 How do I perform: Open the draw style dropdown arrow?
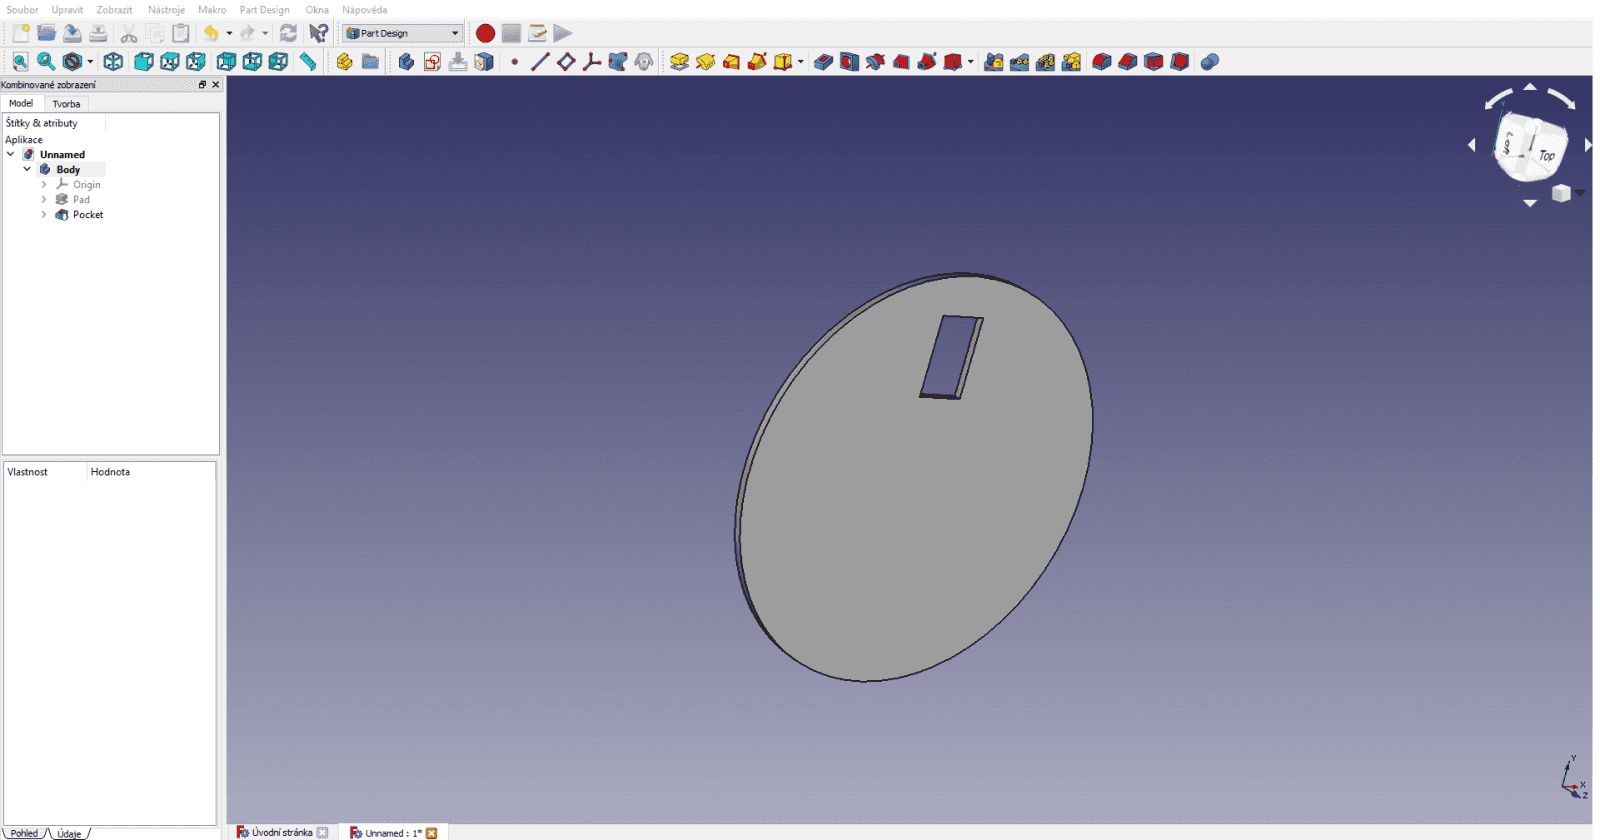coord(91,62)
